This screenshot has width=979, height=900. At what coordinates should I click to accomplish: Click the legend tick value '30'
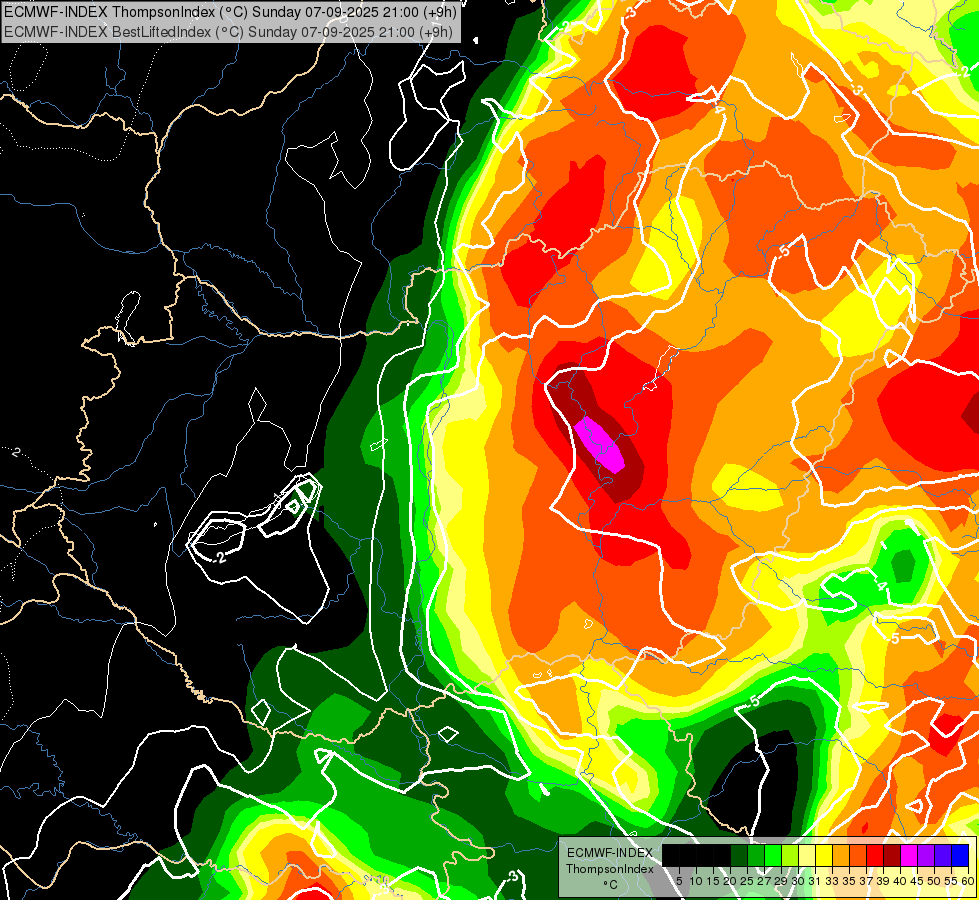[798, 881]
